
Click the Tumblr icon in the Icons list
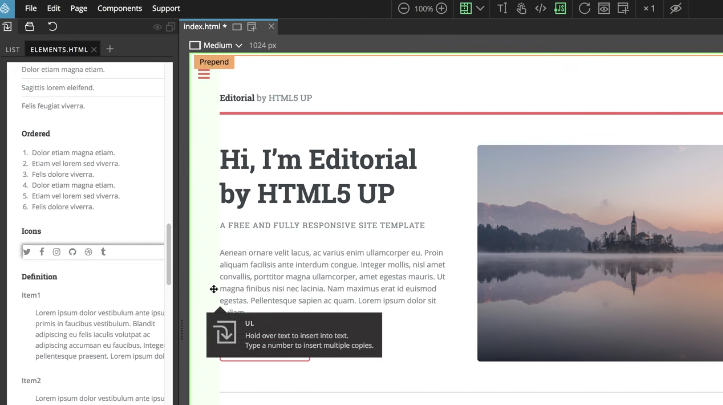point(103,252)
